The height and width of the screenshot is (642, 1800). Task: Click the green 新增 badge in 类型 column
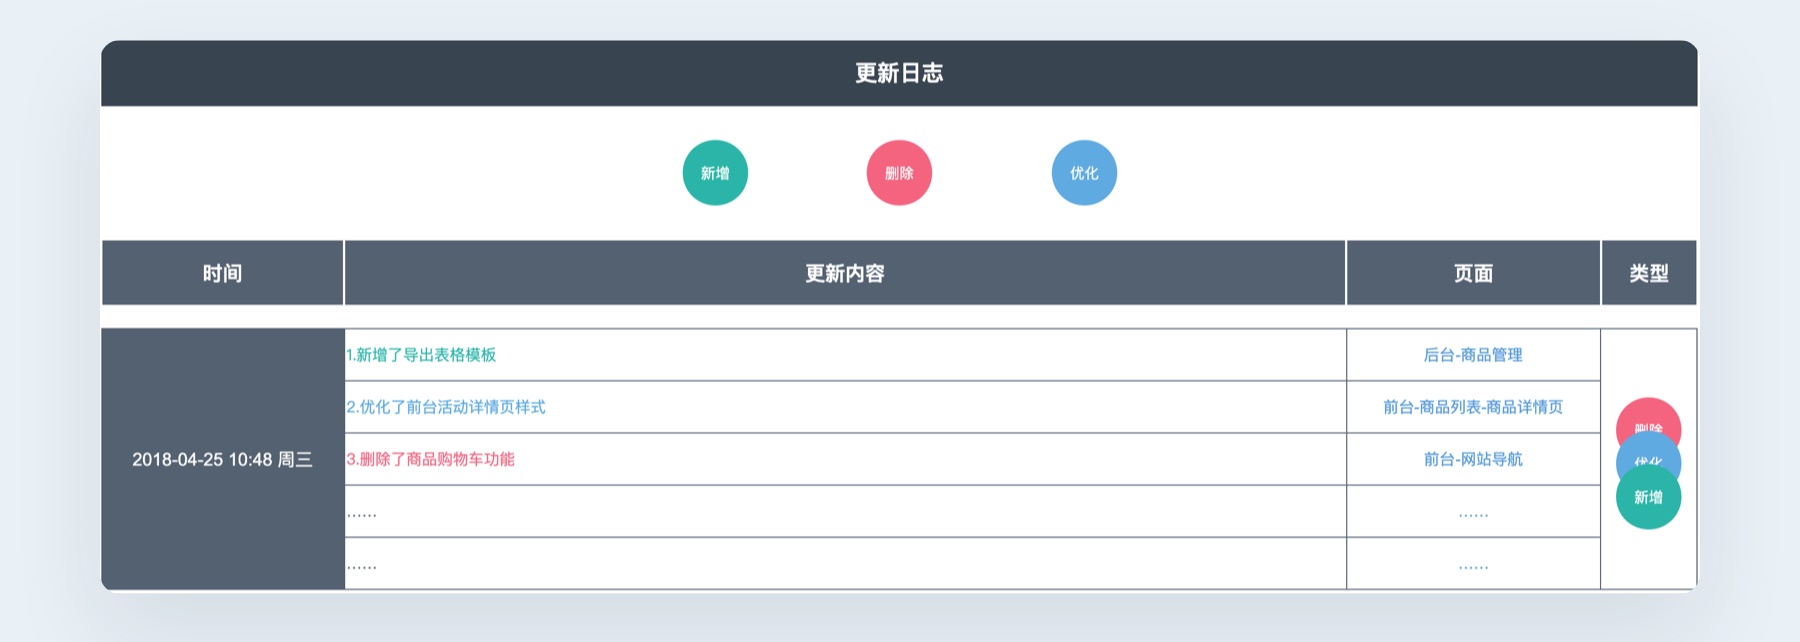tap(1649, 496)
